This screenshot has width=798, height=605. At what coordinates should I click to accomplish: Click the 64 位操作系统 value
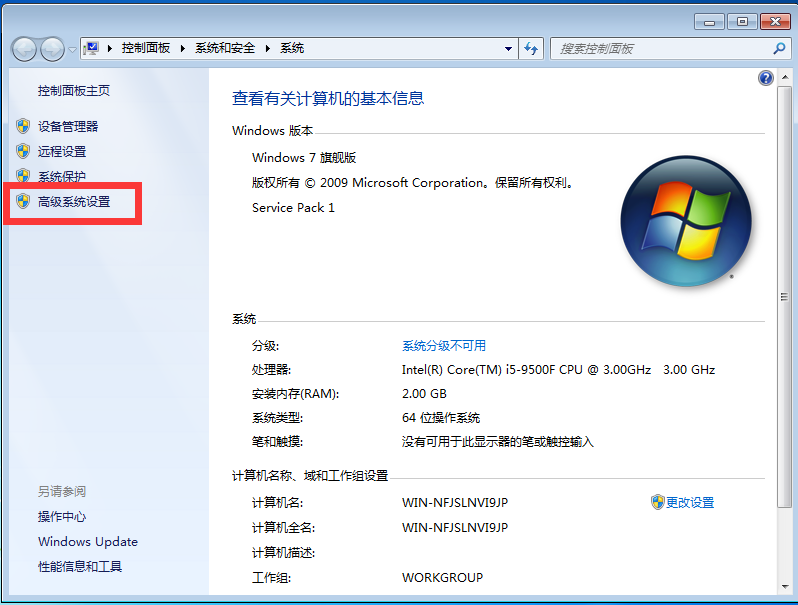coord(441,418)
